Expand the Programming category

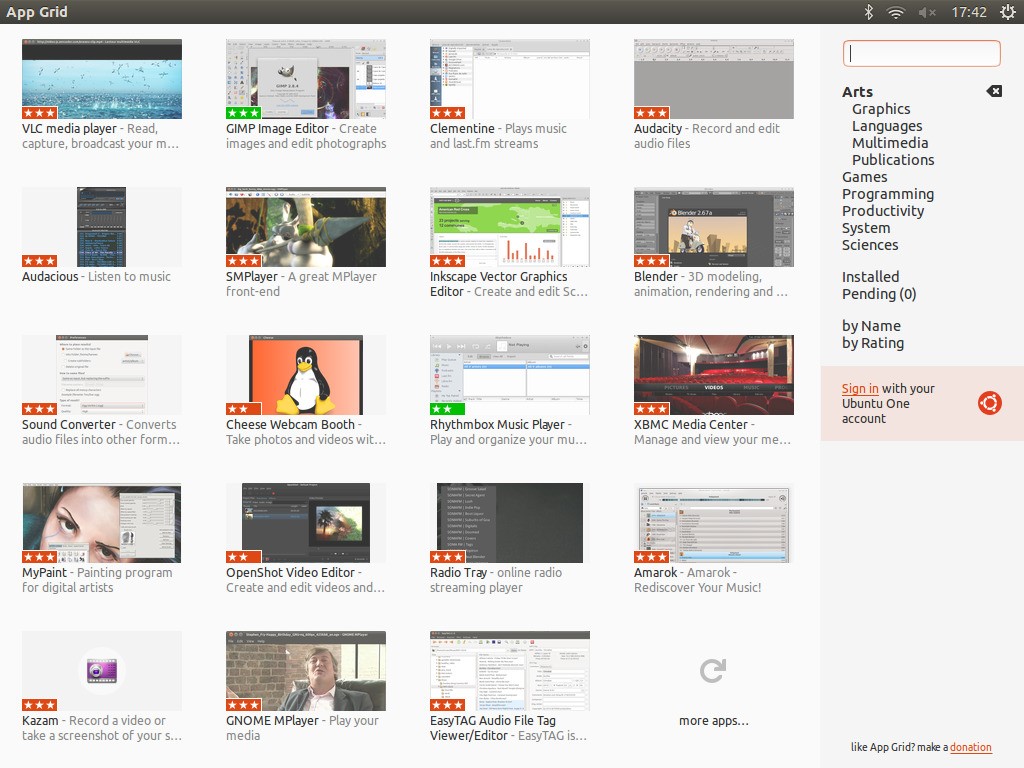[x=888, y=194]
